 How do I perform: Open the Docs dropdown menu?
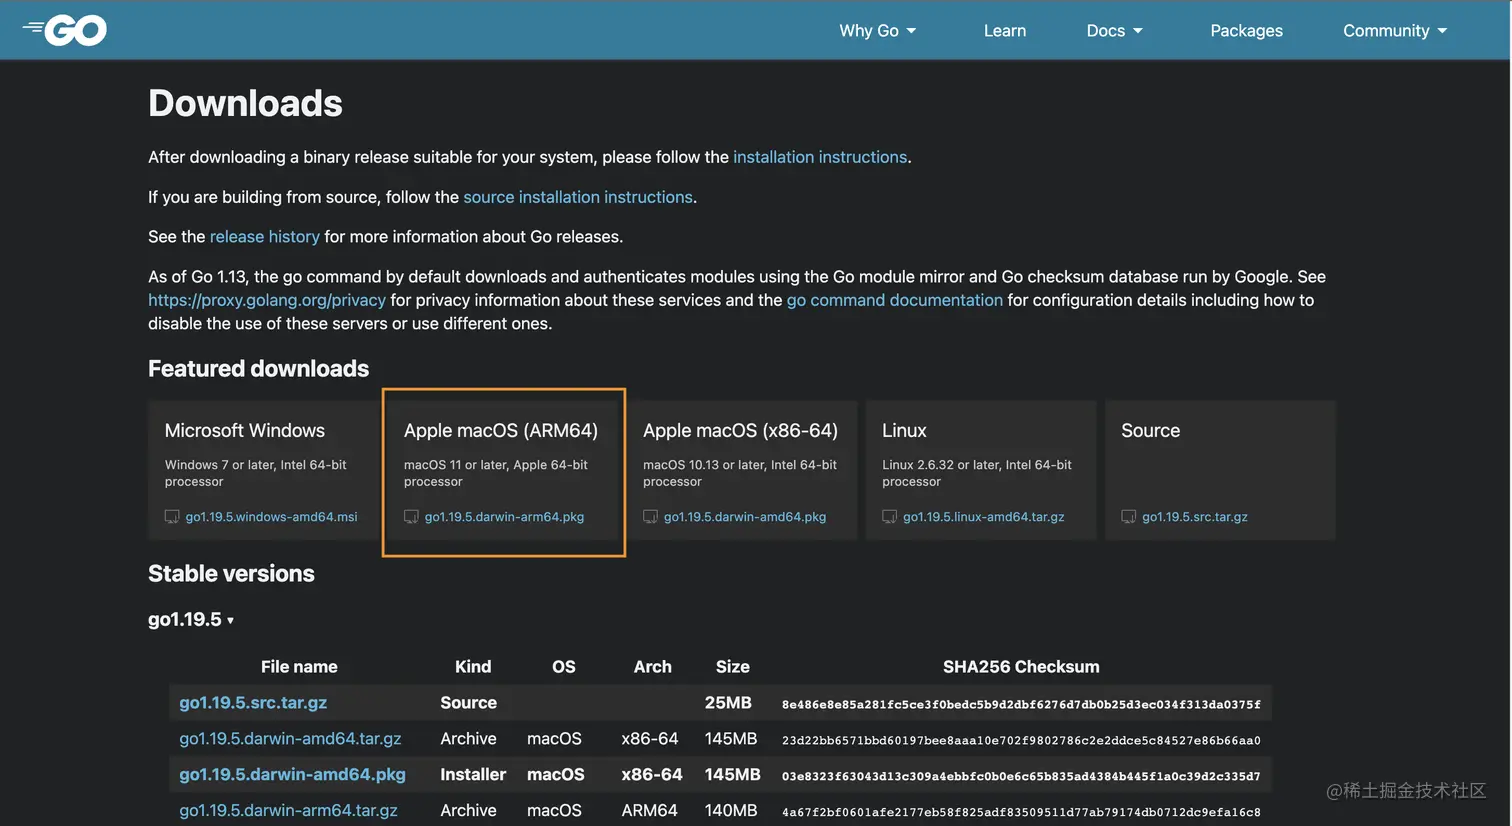pyautogui.click(x=1114, y=31)
